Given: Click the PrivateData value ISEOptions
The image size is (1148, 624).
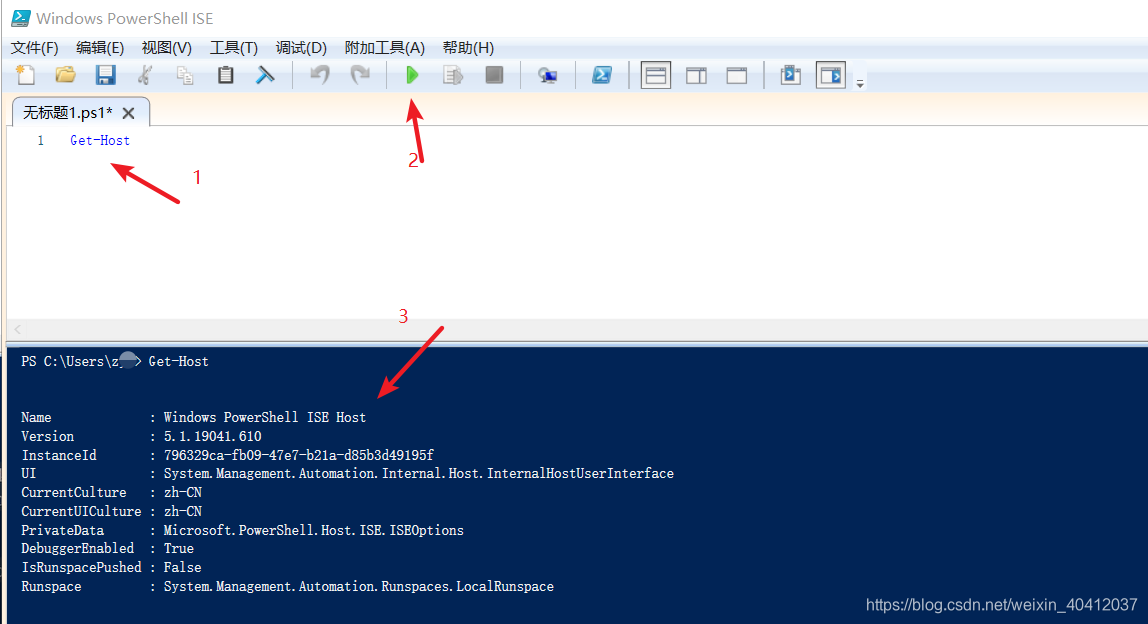Looking at the screenshot, I should pyautogui.click(x=313, y=530).
